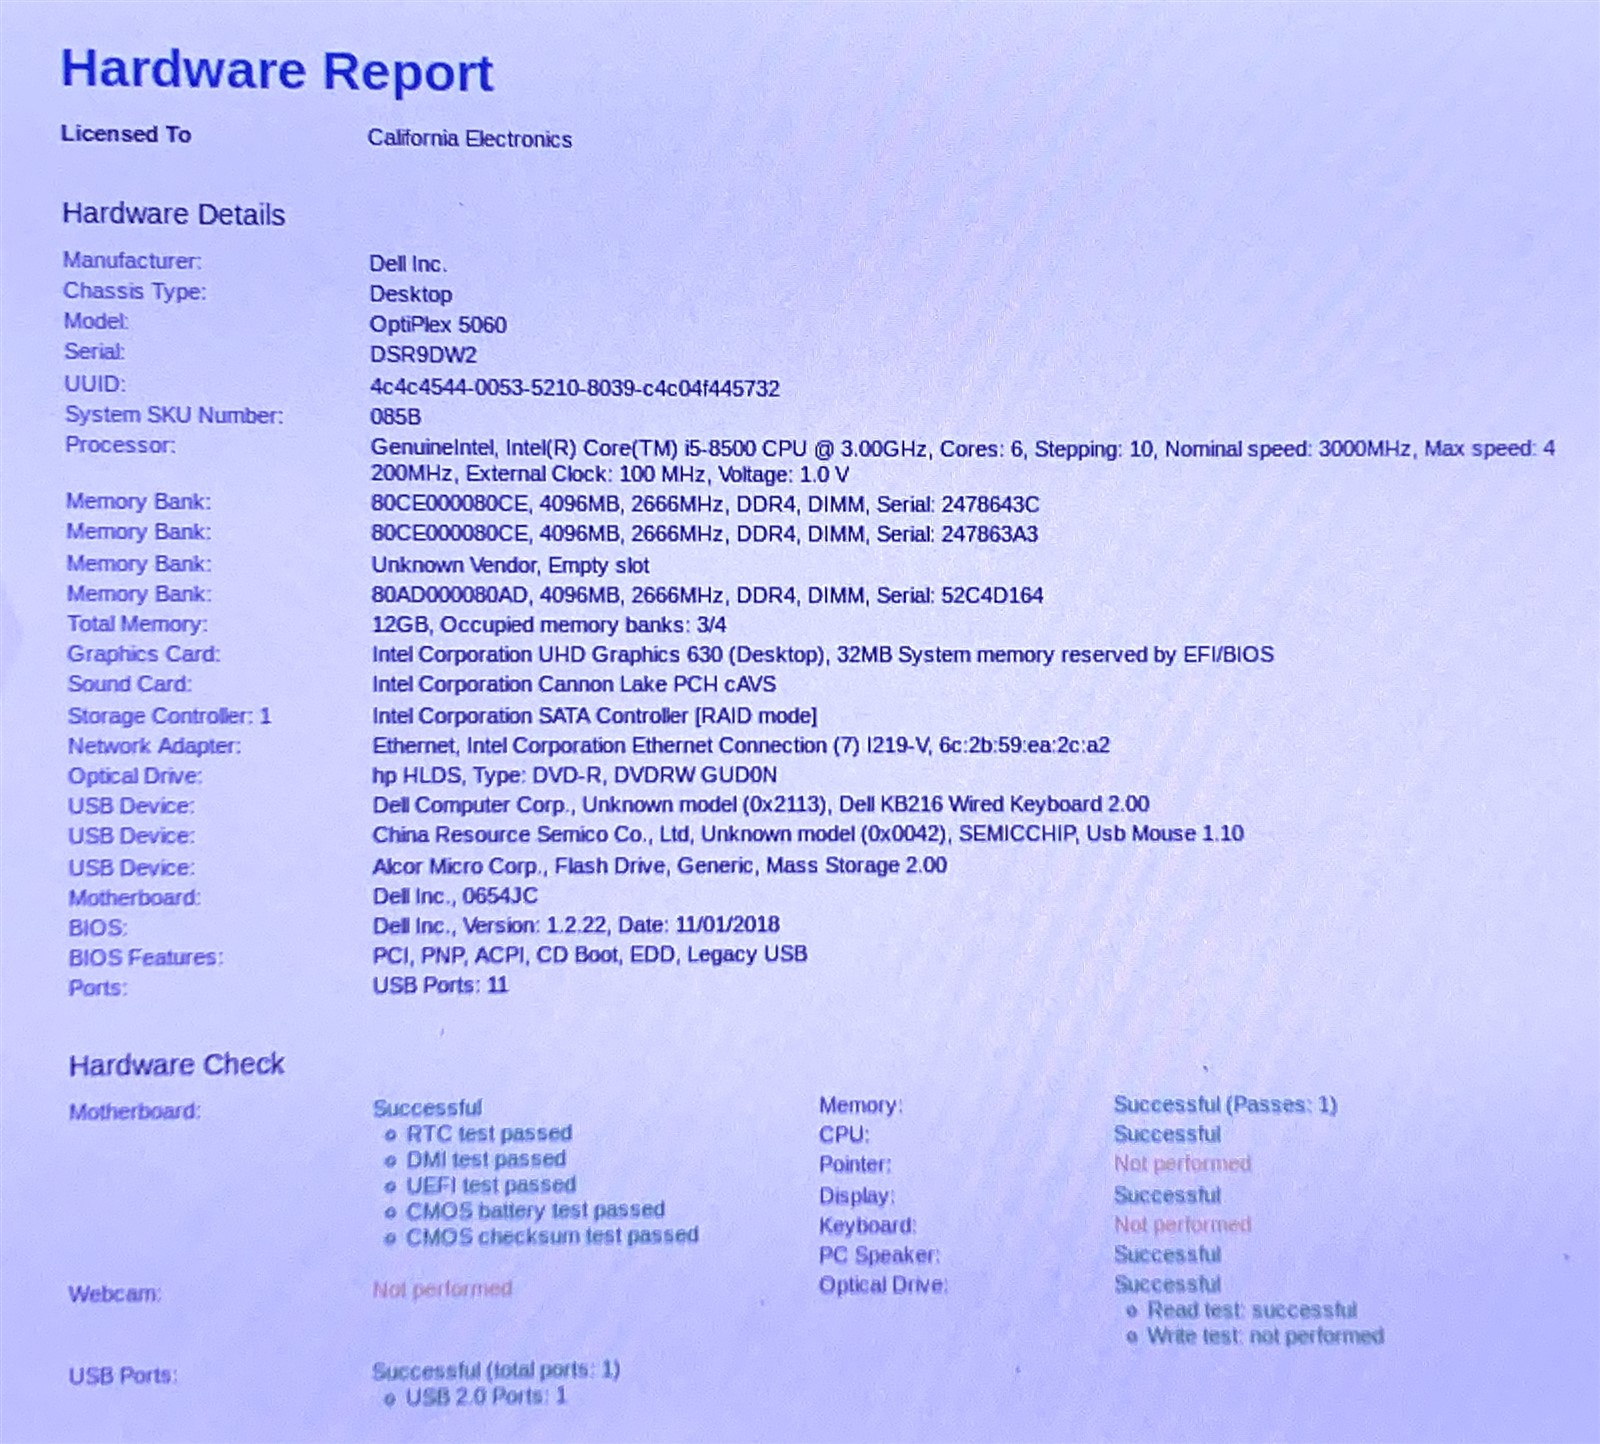The image size is (1600, 1444).
Task: Click 'RTC test passed' result
Action: [489, 1133]
